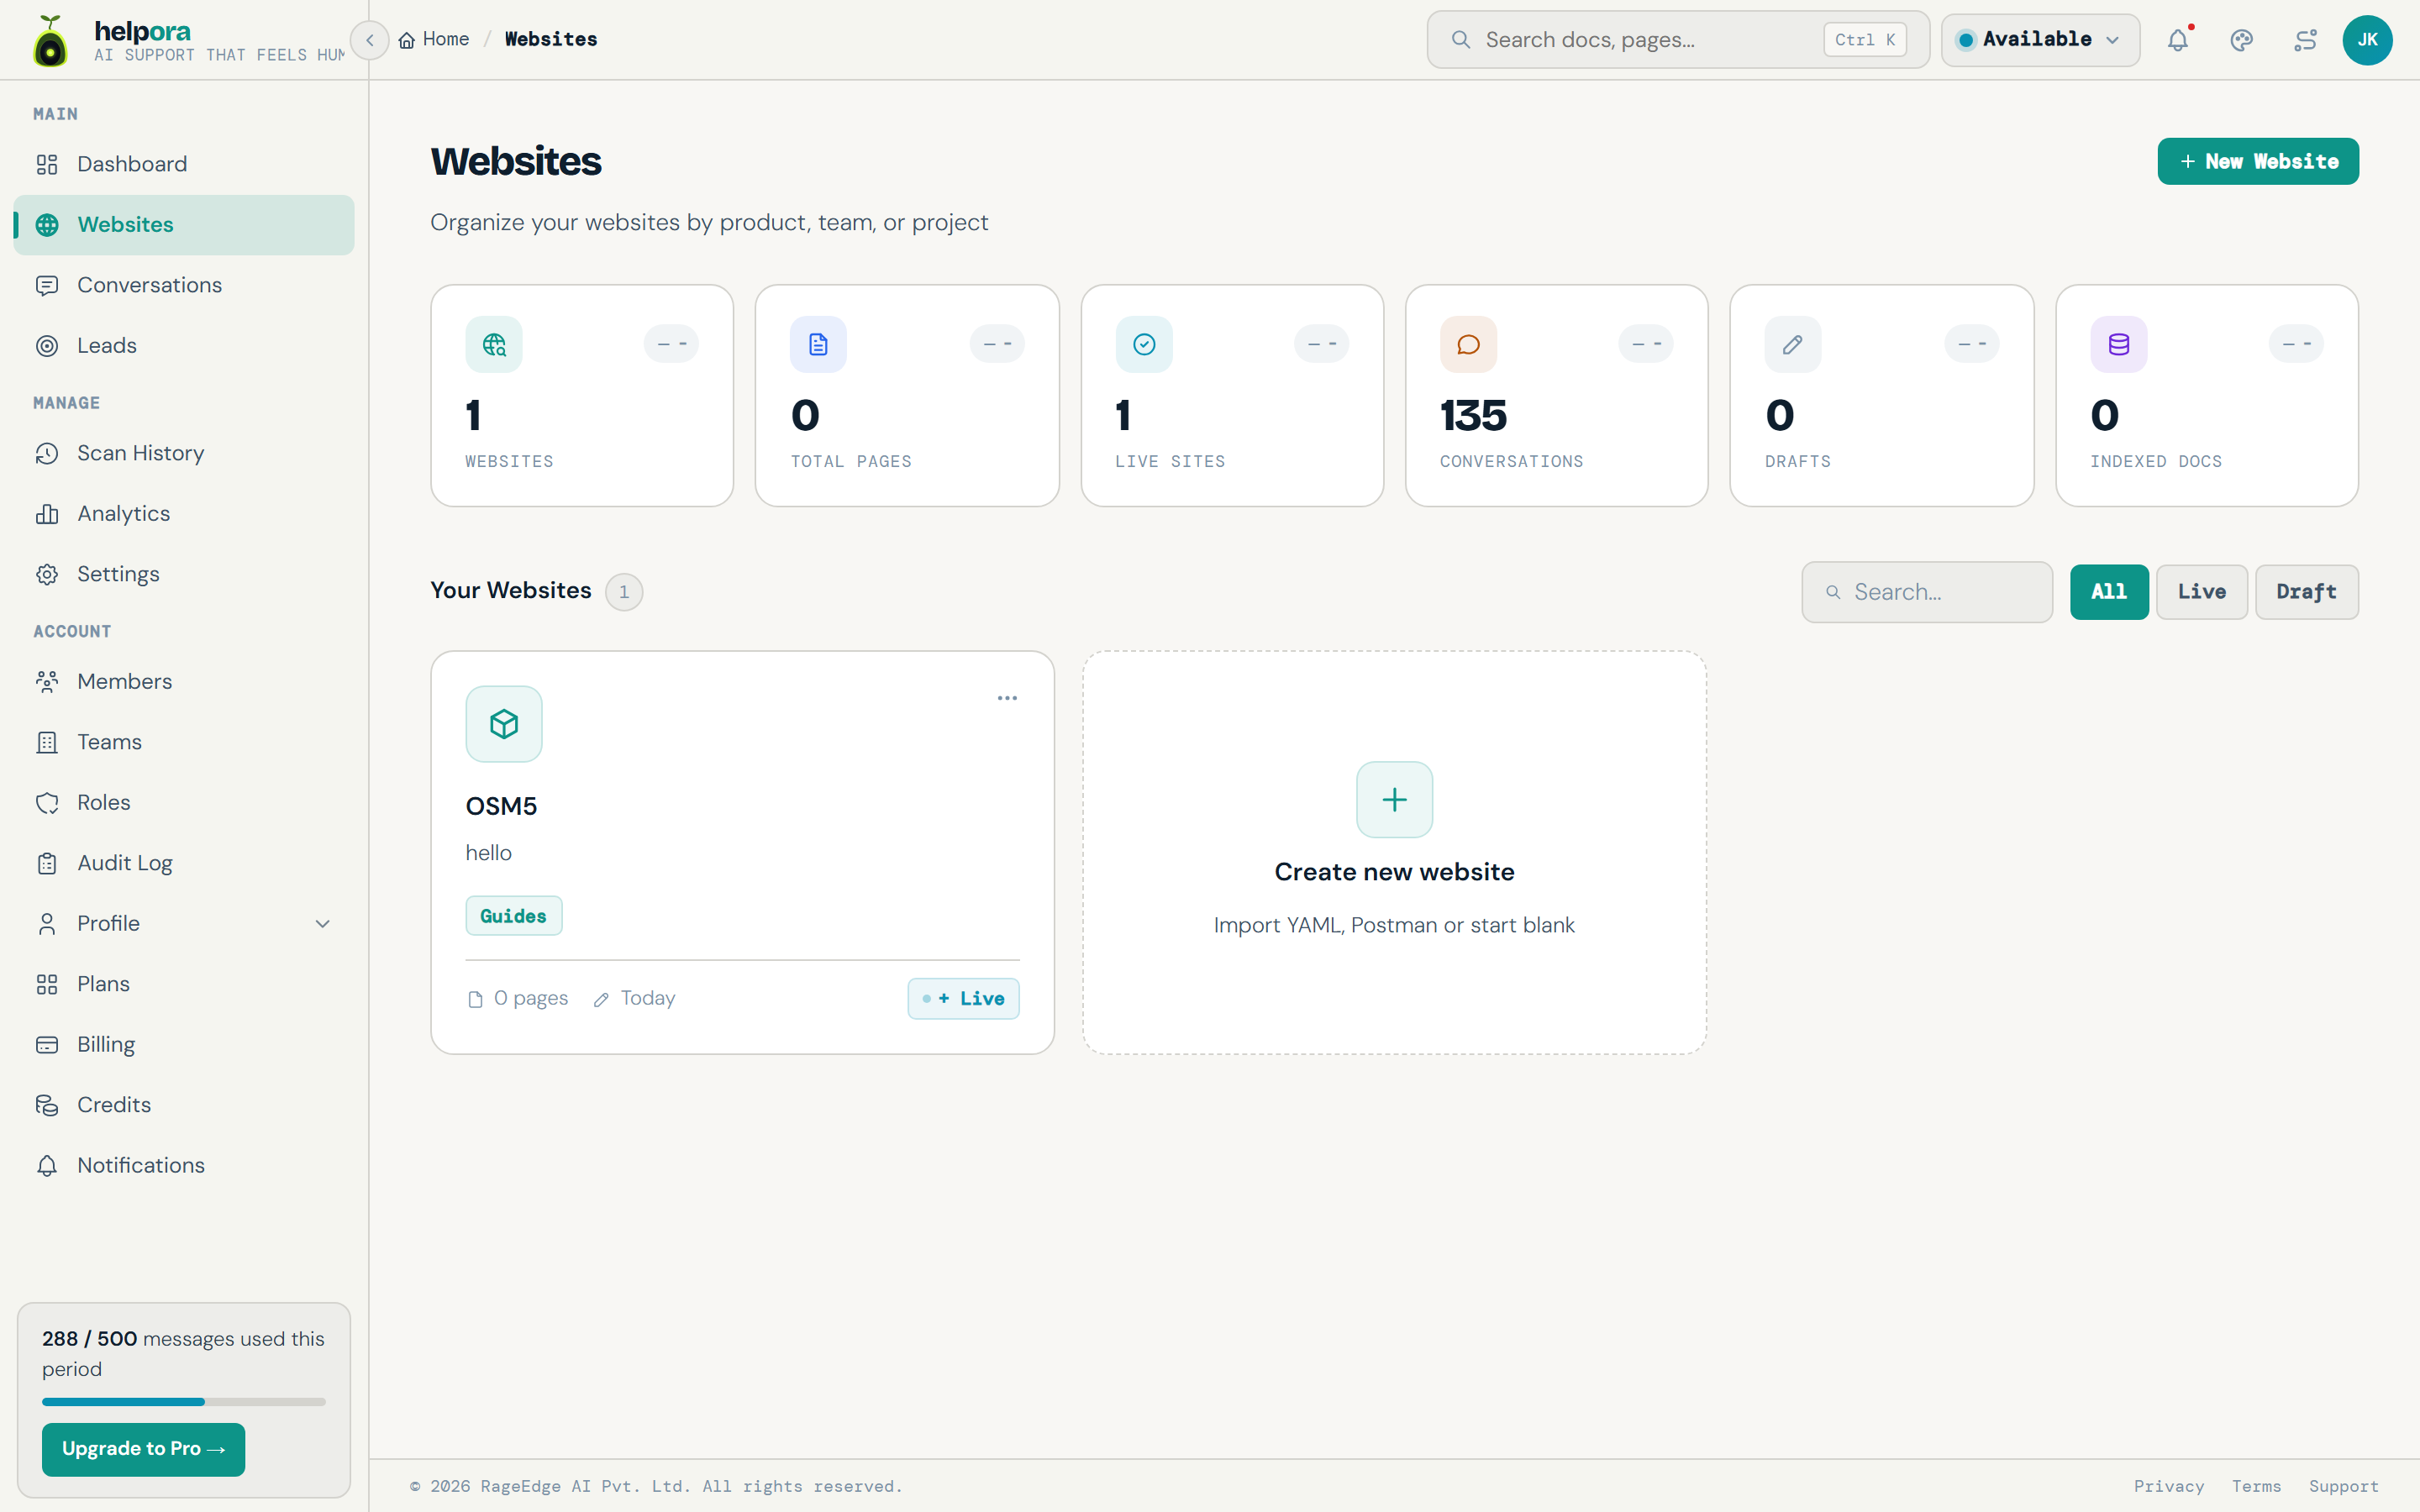Image resolution: width=2420 pixels, height=1512 pixels.
Task: Click the home icon in the breadcrumb
Action: 407,40
